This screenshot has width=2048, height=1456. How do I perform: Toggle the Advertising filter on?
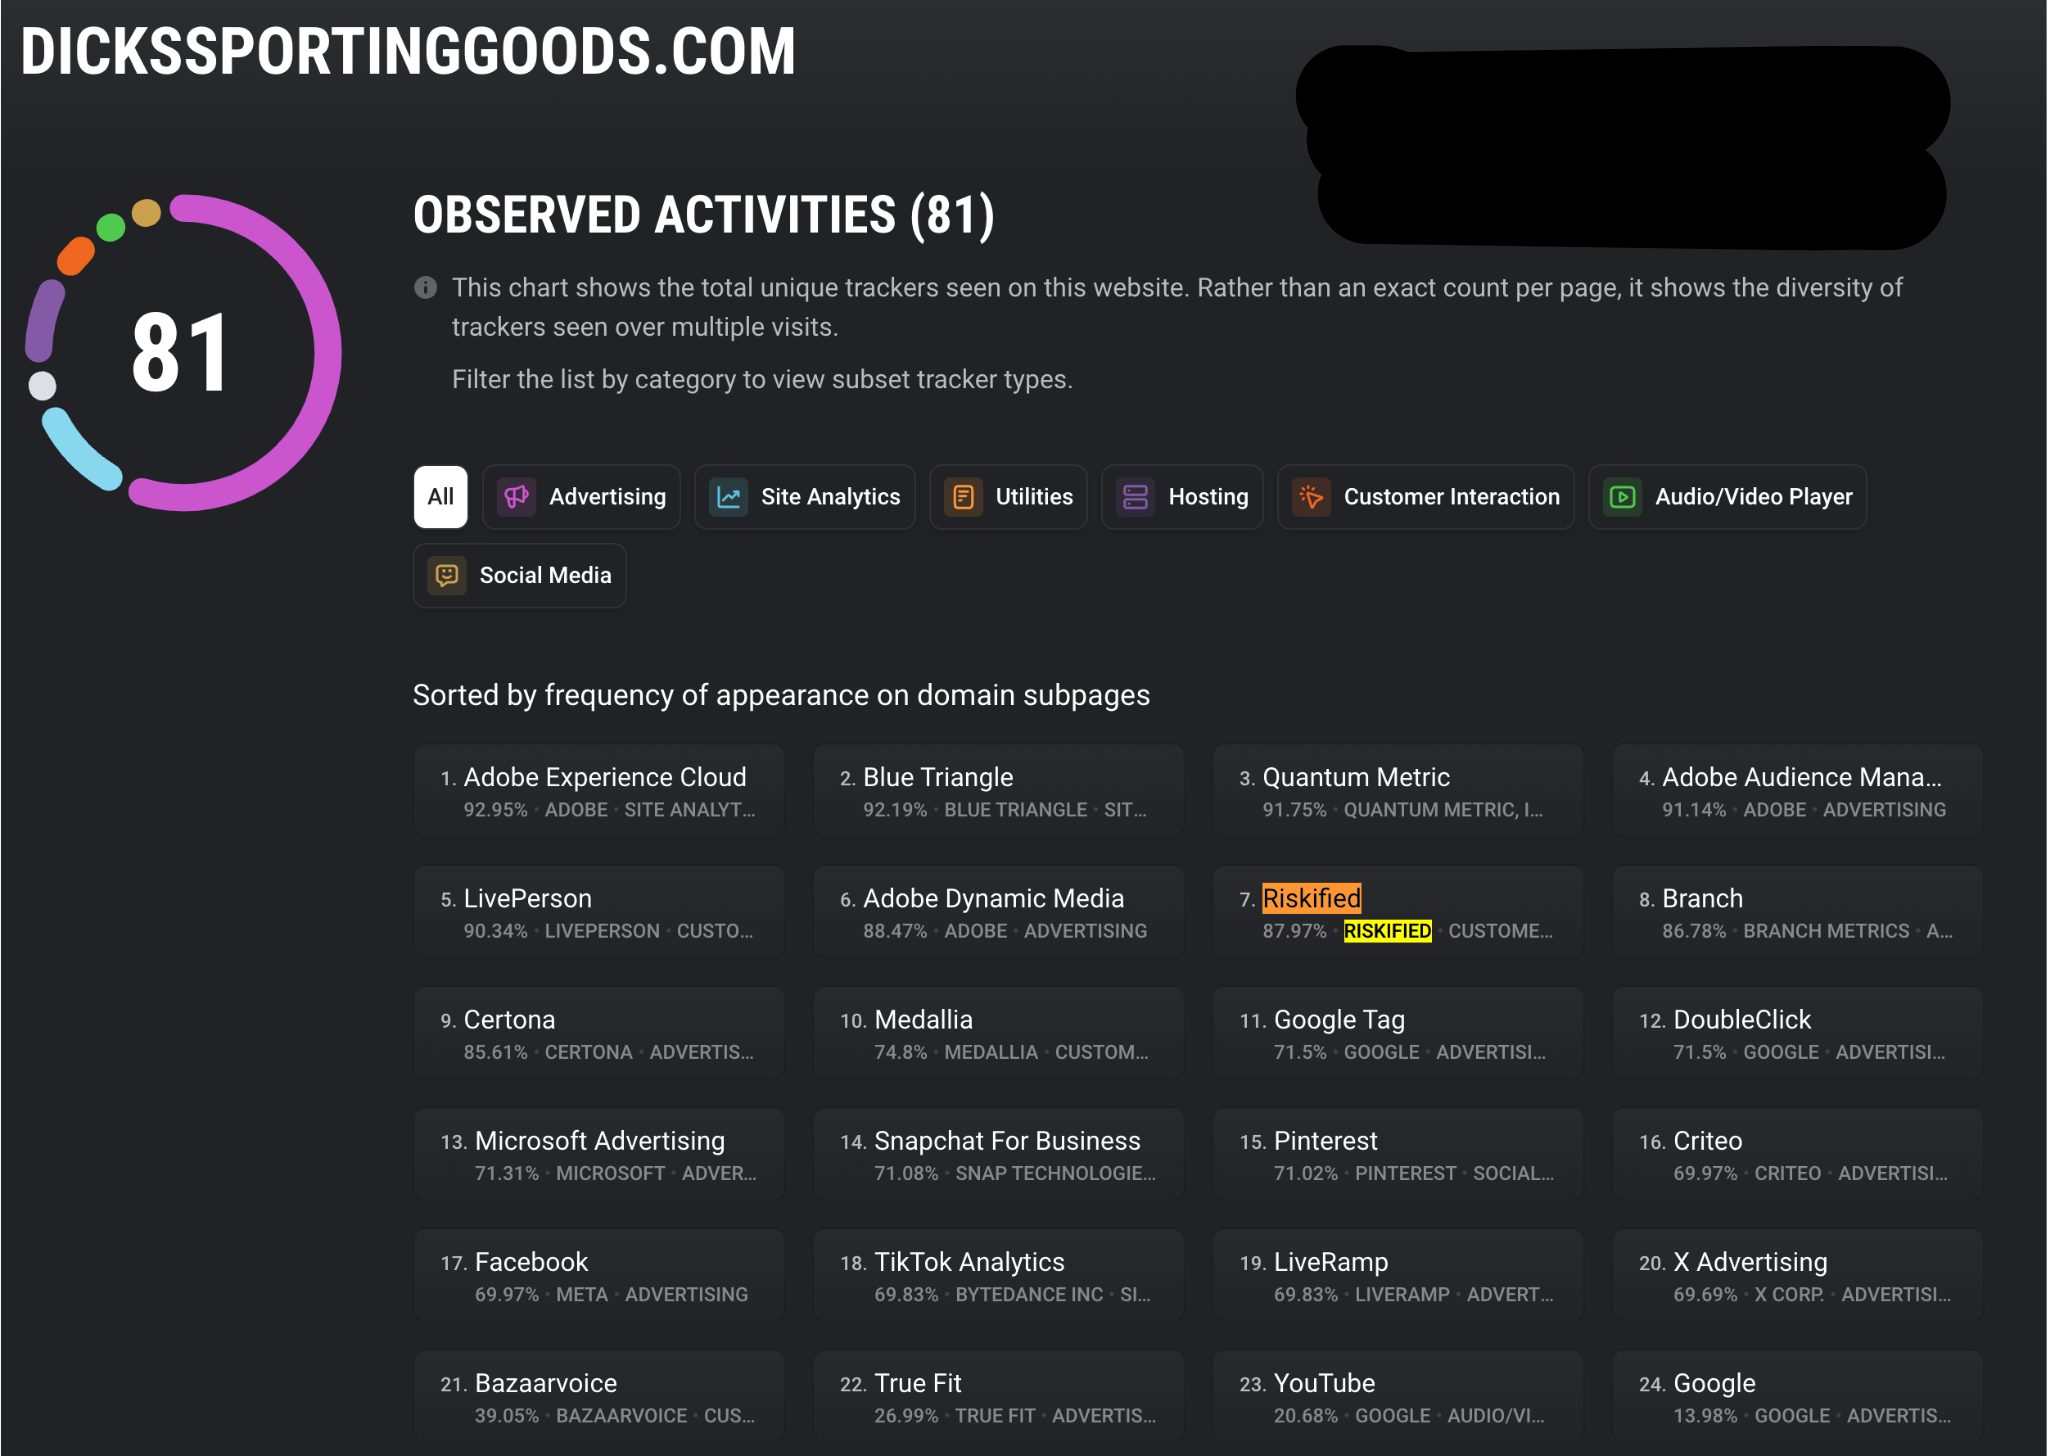pyautogui.click(x=582, y=497)
